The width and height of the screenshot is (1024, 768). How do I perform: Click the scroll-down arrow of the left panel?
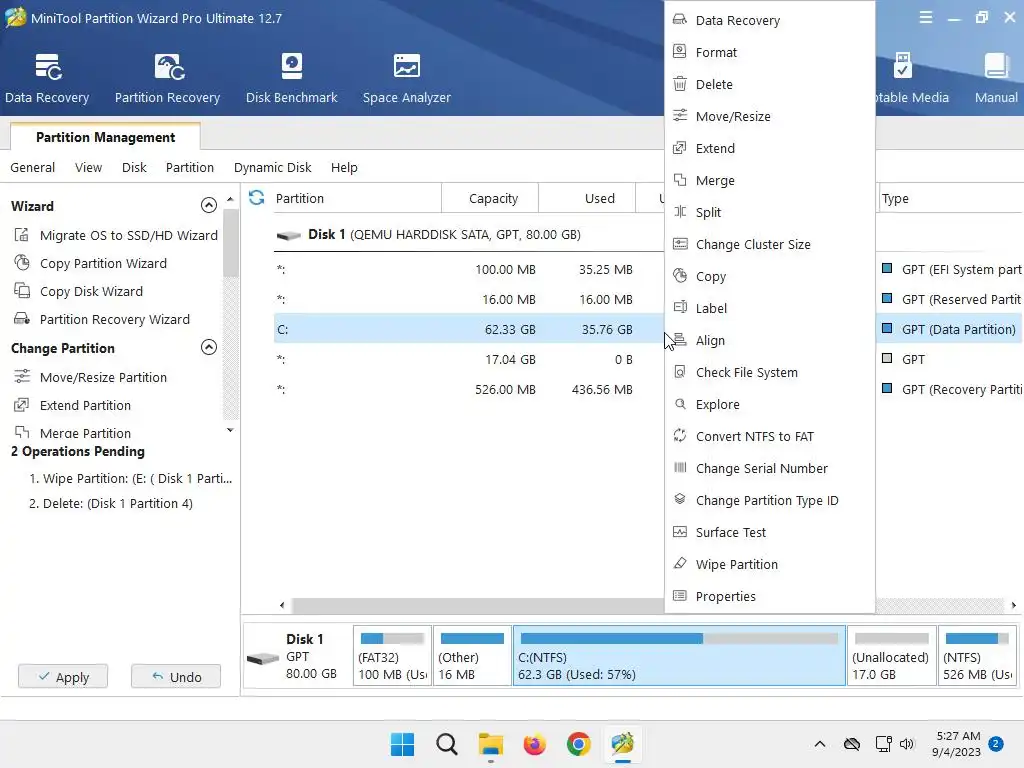click(x=230, y=430)
